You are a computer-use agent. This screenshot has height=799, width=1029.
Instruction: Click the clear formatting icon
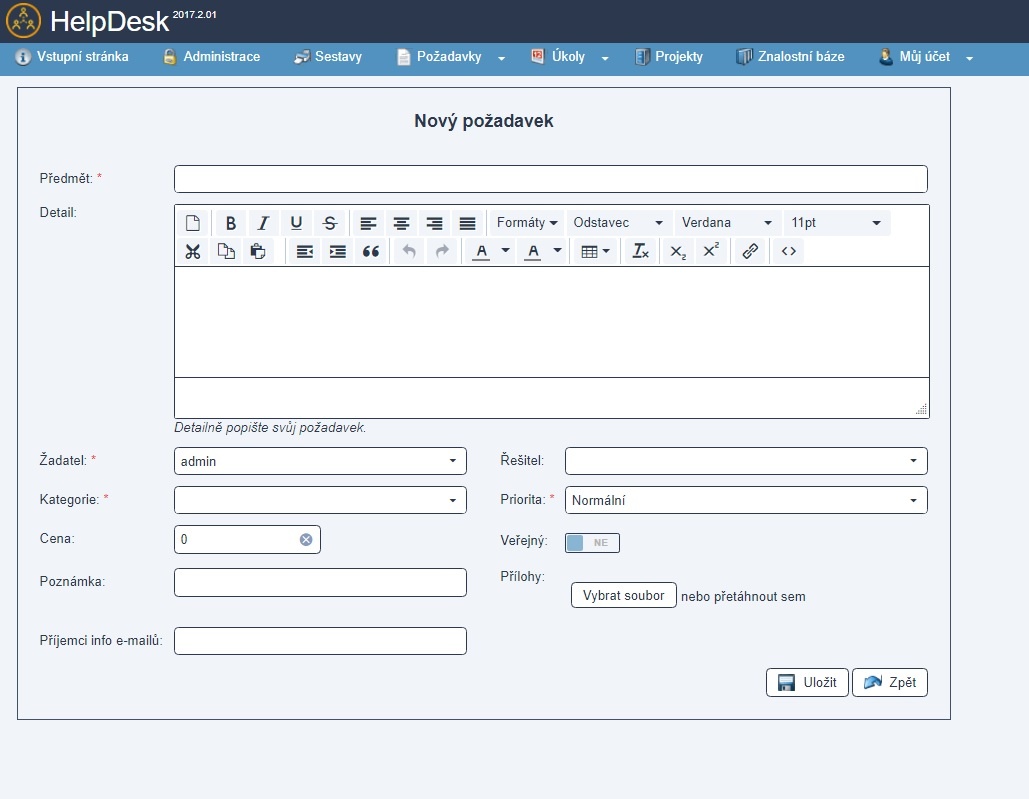(640, 251)
